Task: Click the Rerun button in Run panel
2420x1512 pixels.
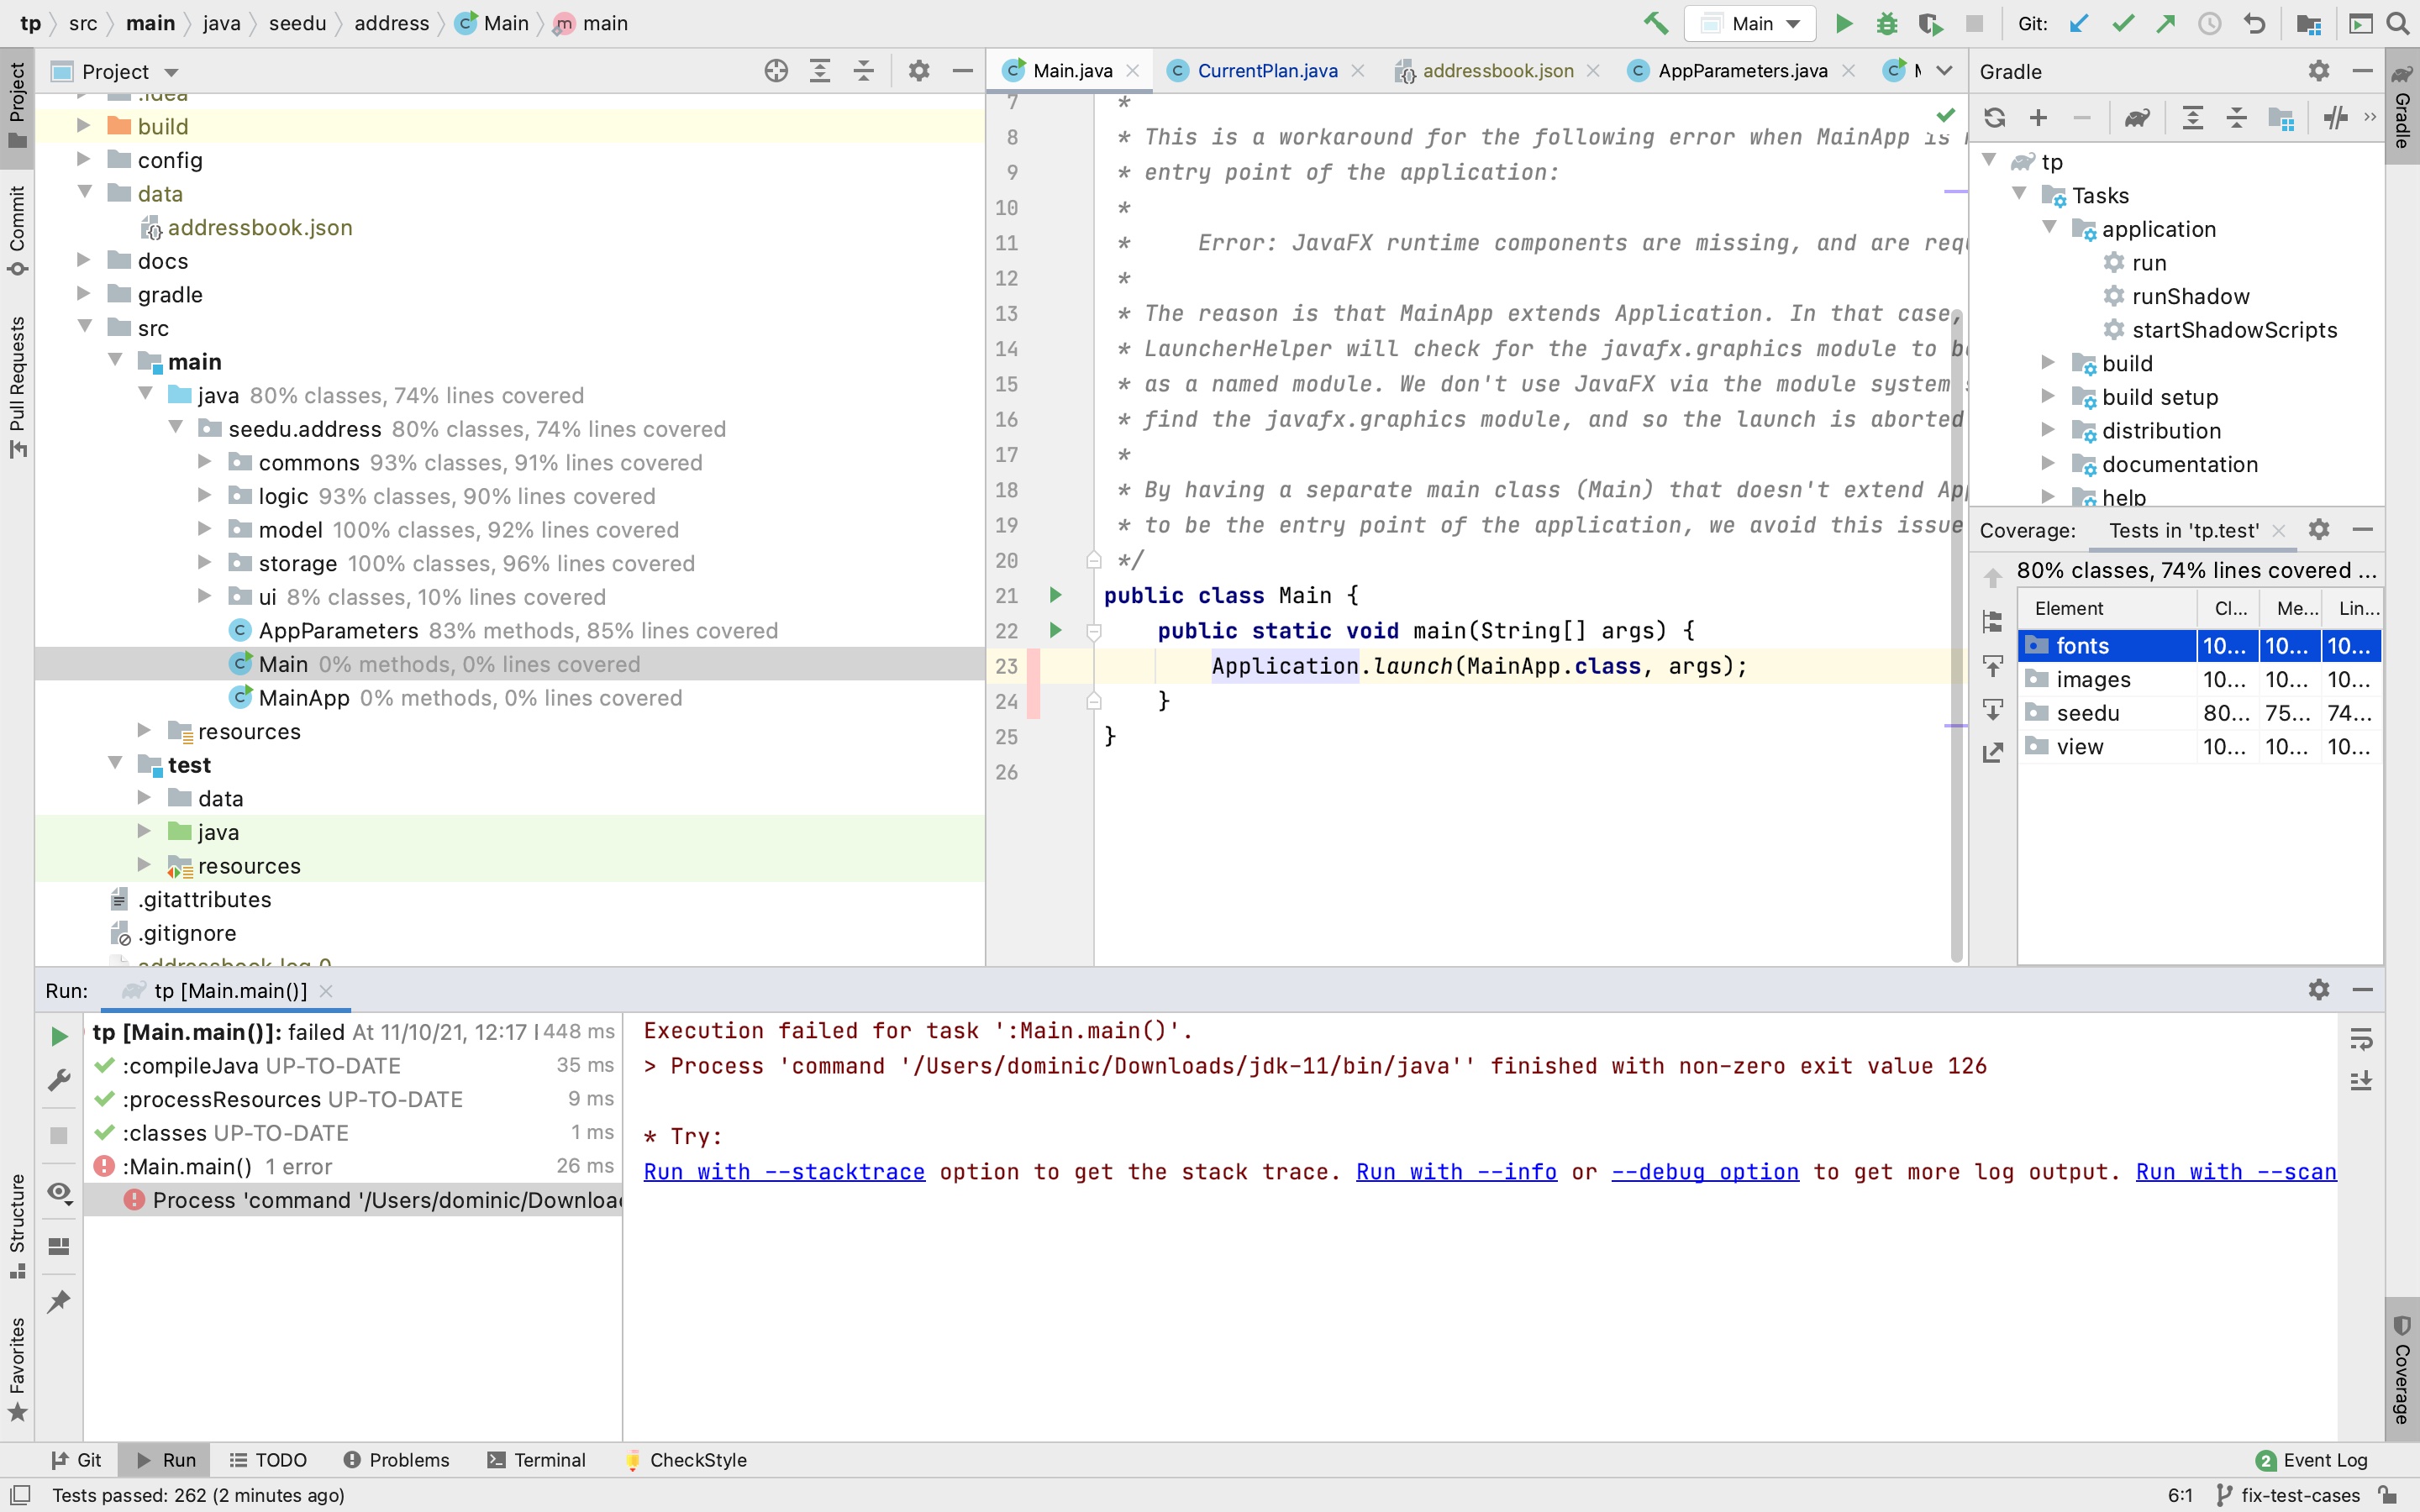Action: [x=59, y=1036]
